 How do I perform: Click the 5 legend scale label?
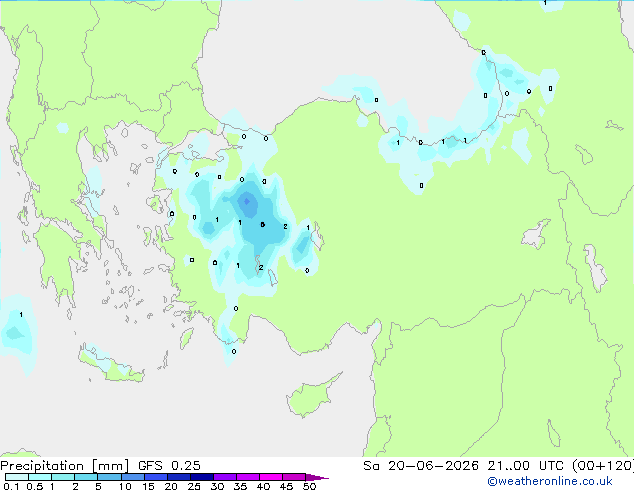tap(98, 486)
